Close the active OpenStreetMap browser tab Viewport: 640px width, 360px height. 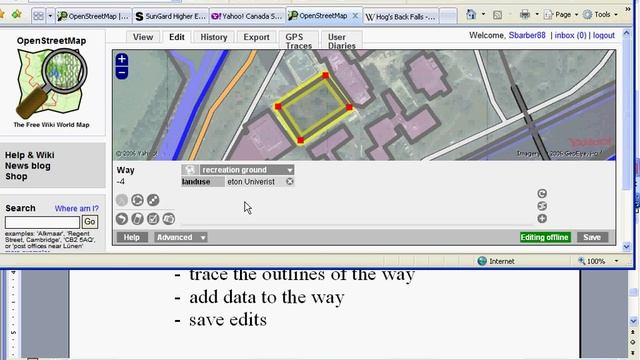(x=355, y=16)
